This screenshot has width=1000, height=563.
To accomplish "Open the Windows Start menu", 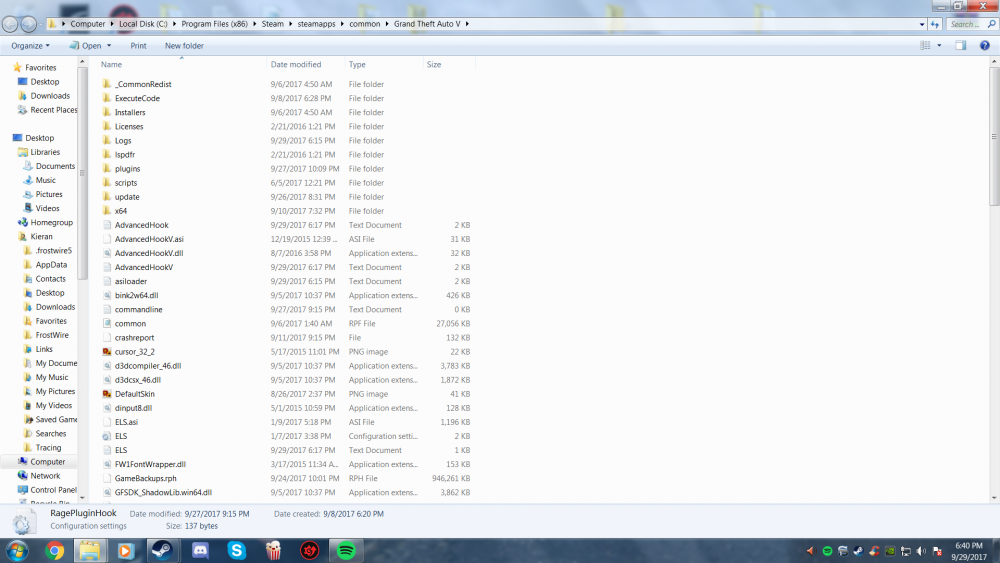I will pos(17,550).
